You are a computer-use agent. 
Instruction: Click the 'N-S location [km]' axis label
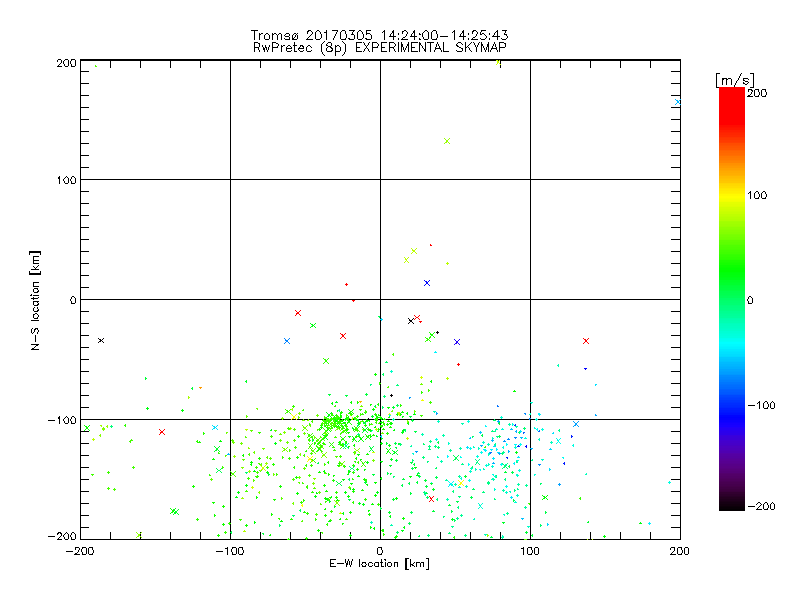pyautogui.click(x=35, y=300)
